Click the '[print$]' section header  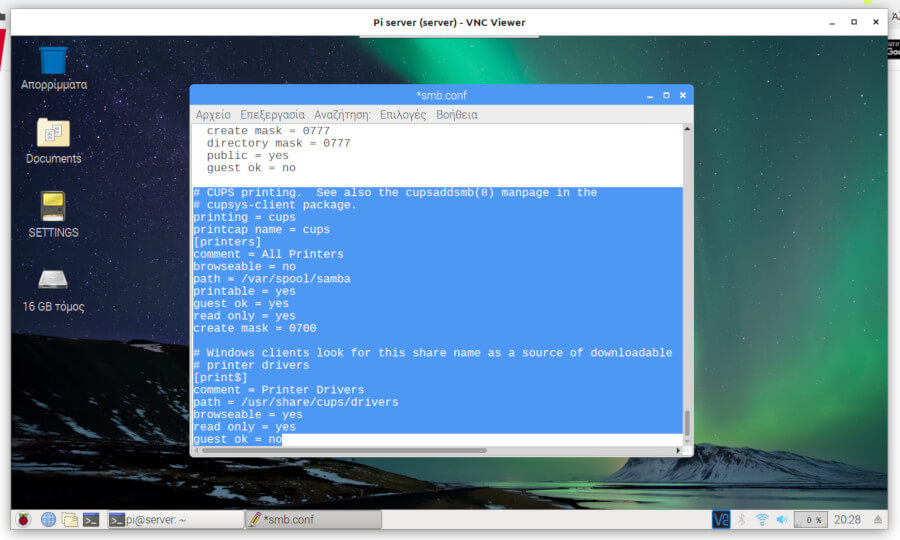point(220,378)
